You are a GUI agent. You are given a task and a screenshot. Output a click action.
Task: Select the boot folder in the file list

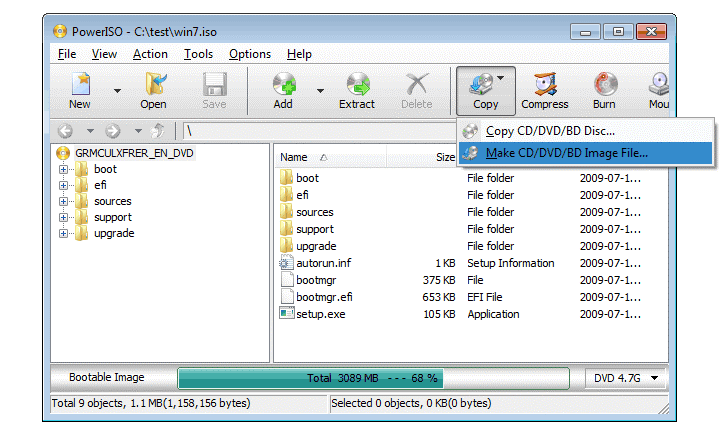[x=307, y=178]
